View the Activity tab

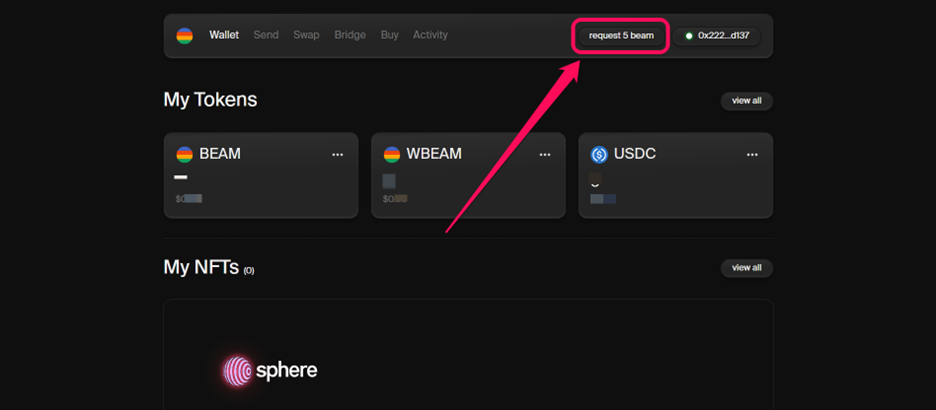(x=430, y=35)
